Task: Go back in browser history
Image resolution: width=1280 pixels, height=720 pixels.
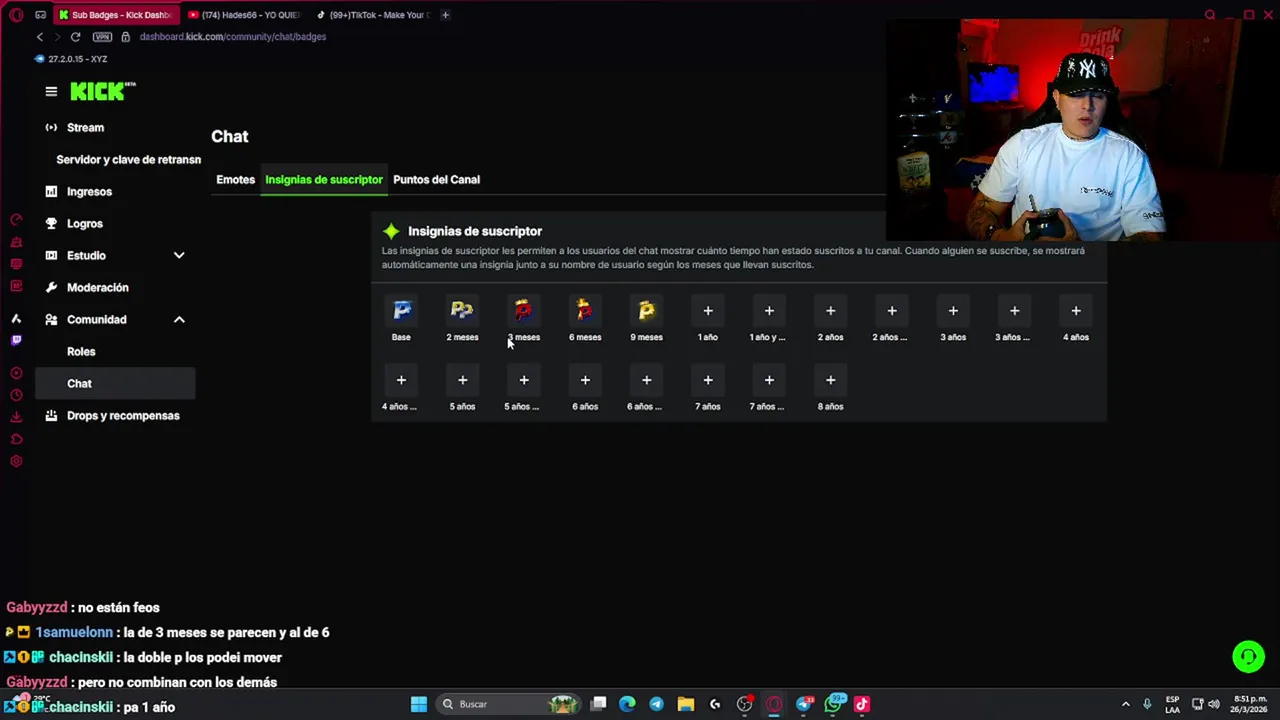Action: click(x=40, y=37)
